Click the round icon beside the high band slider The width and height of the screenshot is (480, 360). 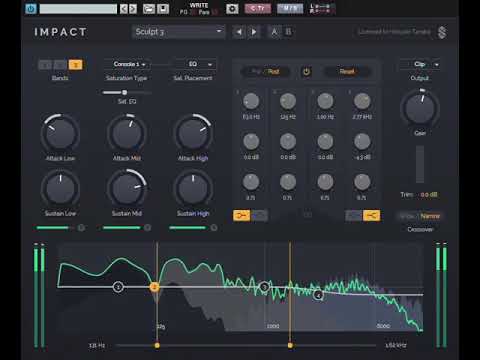[214, 228]
